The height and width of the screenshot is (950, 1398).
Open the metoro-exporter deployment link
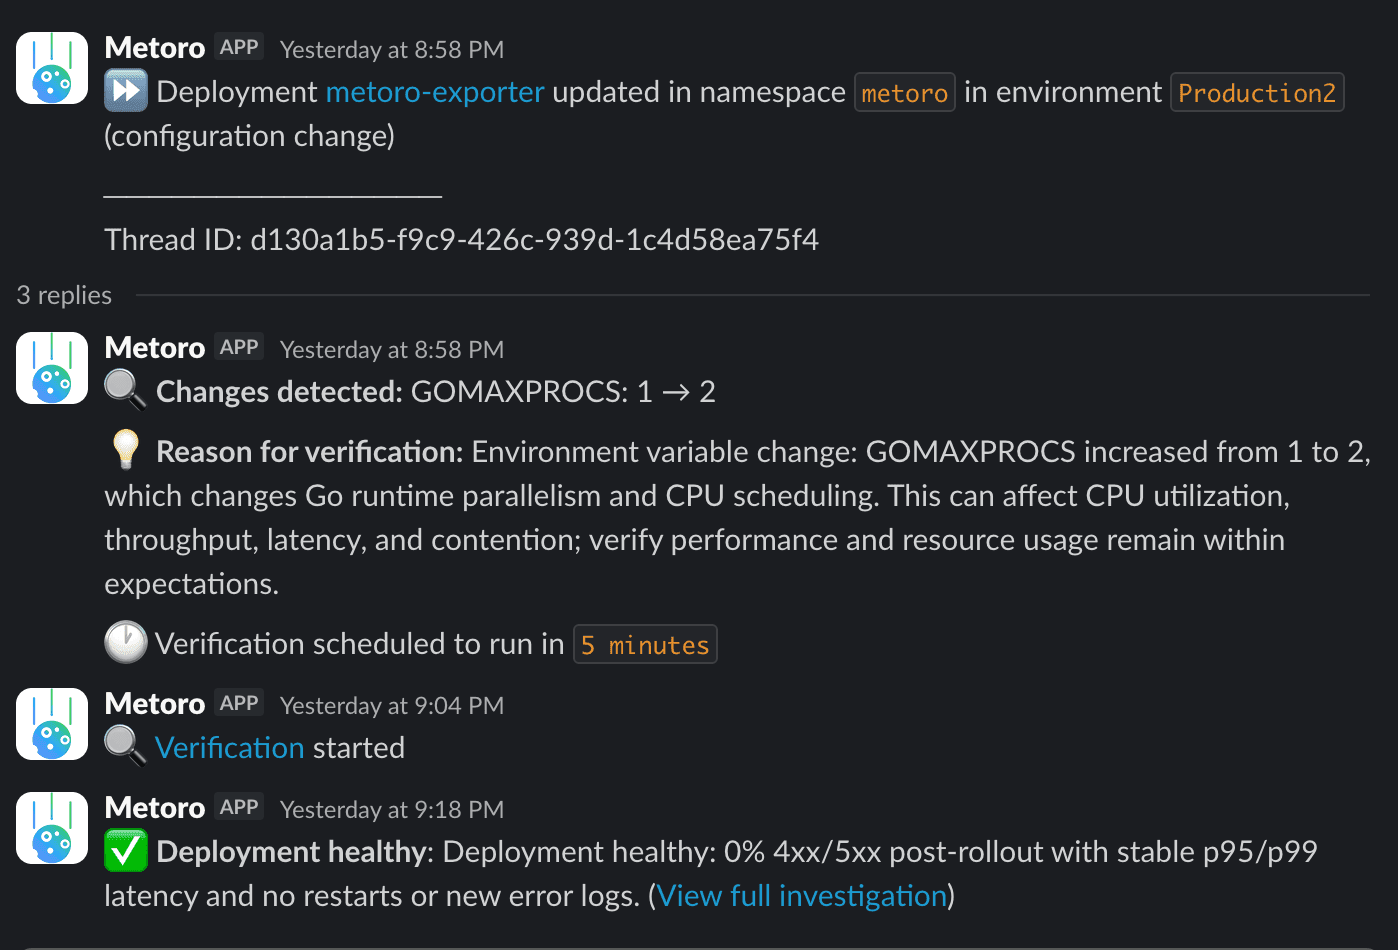(434, 91)
